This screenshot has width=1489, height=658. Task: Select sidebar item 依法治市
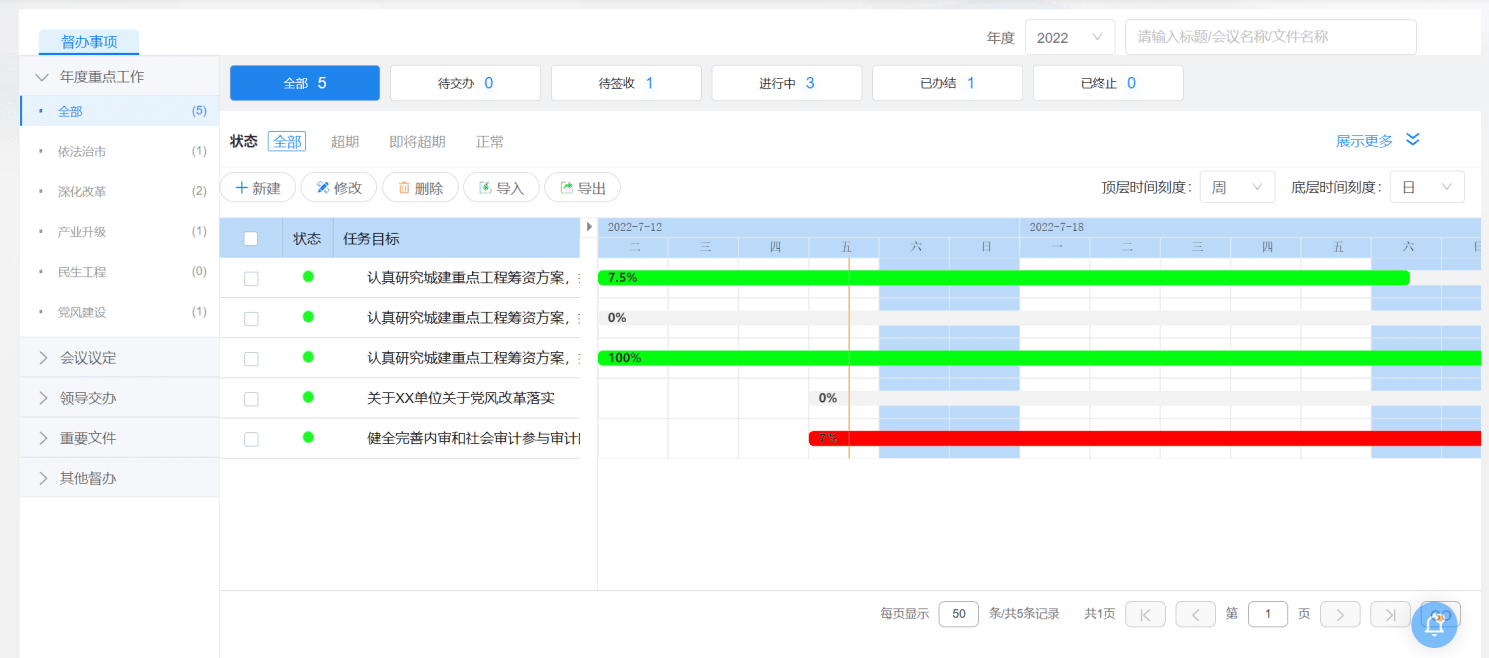pyautogui.click(x=119, y=151)
